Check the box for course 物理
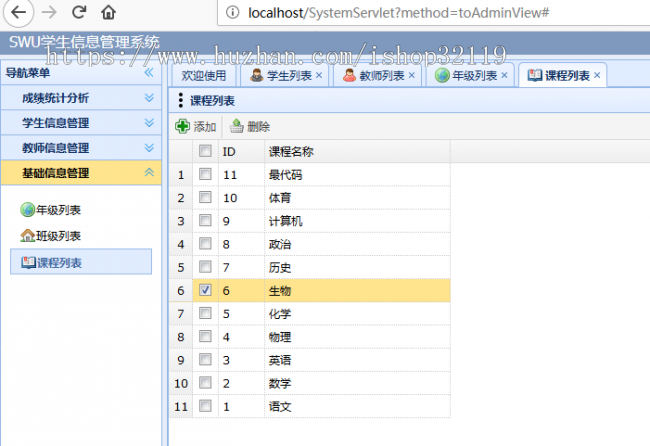 click(x=205, y=336)
